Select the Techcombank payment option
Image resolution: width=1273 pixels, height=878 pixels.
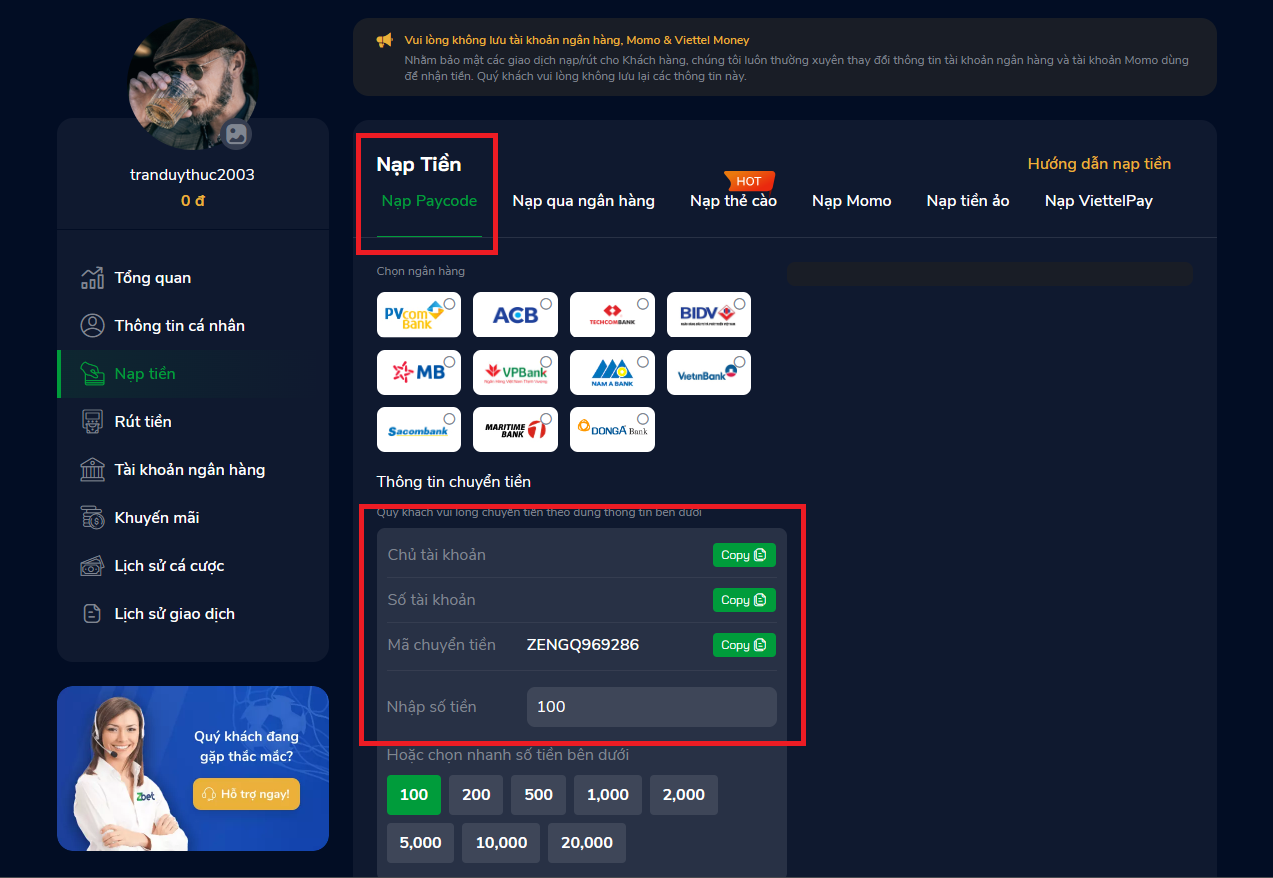click(612, 314)
